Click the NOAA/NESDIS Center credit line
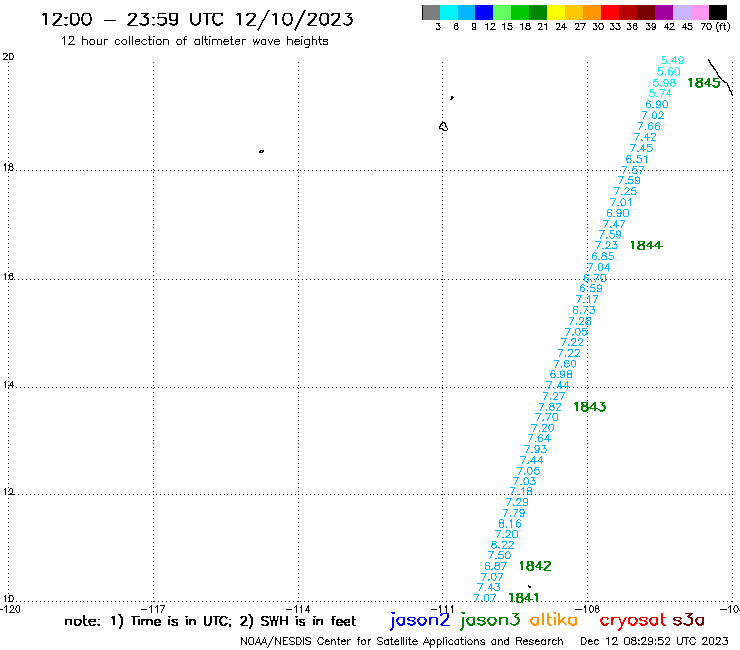The width and height of the screenshot is (740, 650). [x=402, y=642]
